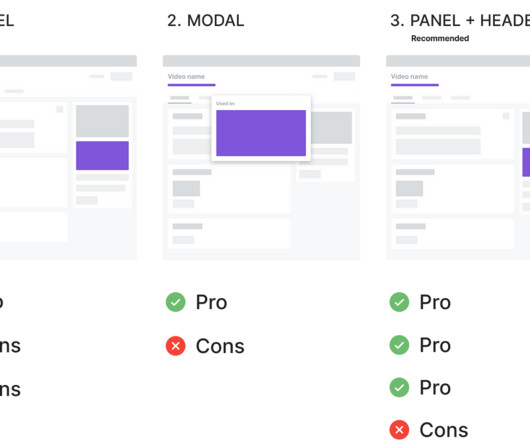Select 'Video name' tab in Modal mockup

click(186, 77)
